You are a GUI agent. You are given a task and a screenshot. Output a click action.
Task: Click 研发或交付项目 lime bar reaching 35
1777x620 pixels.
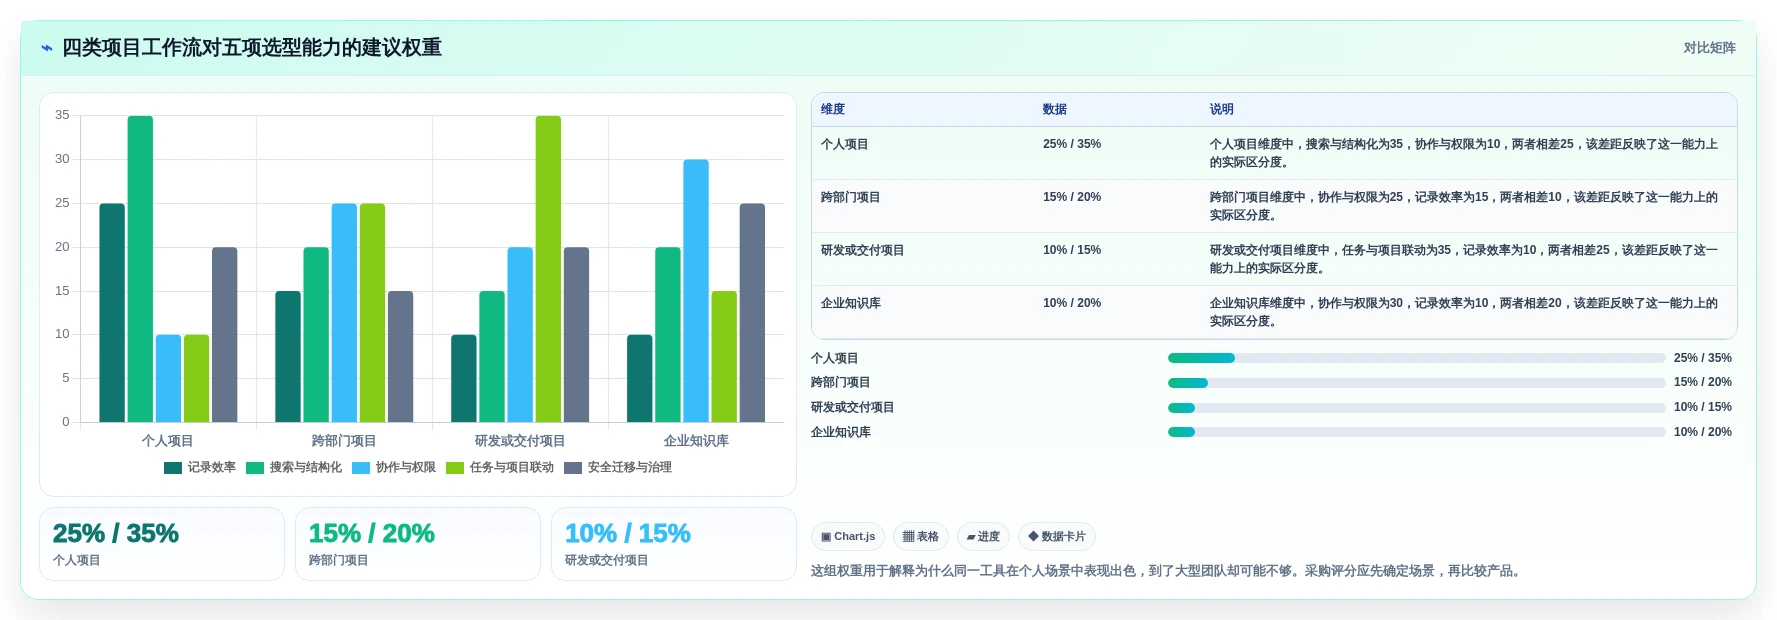[x=548, y=269]
